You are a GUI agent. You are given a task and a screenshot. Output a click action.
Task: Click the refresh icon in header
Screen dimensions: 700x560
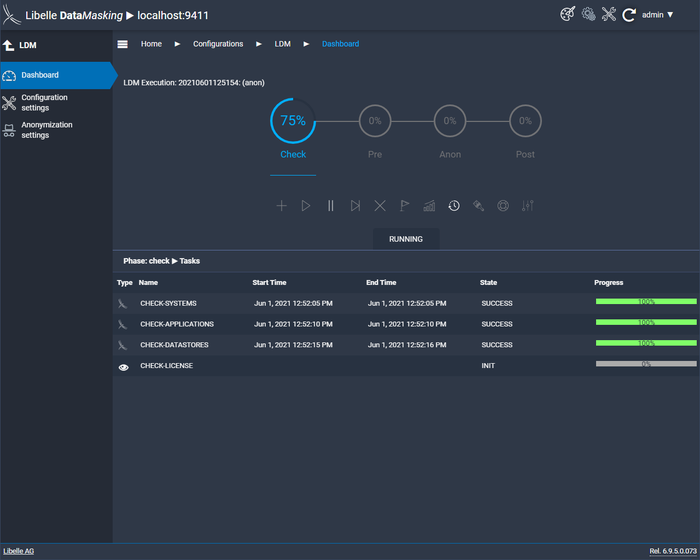[x=629, y=15]
